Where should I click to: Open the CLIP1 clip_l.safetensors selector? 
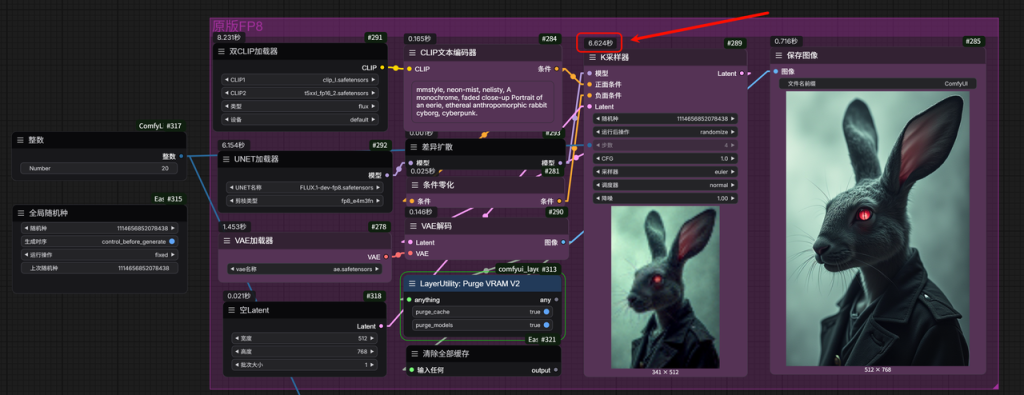300,80
